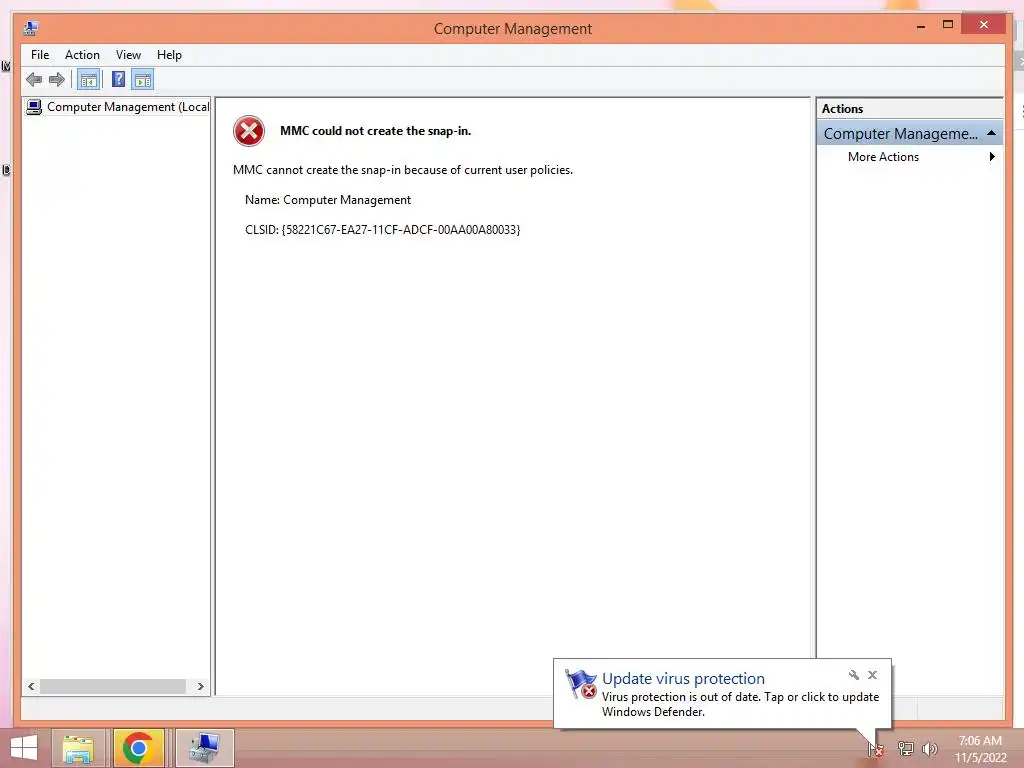Screen dimensions: 1024x768
Task: Click the Action Center flag tray icon
Action: tap(876, 749)
